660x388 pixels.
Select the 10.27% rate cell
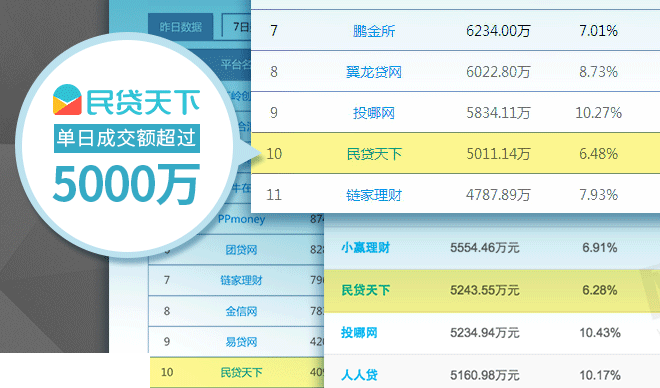point(598,113)
